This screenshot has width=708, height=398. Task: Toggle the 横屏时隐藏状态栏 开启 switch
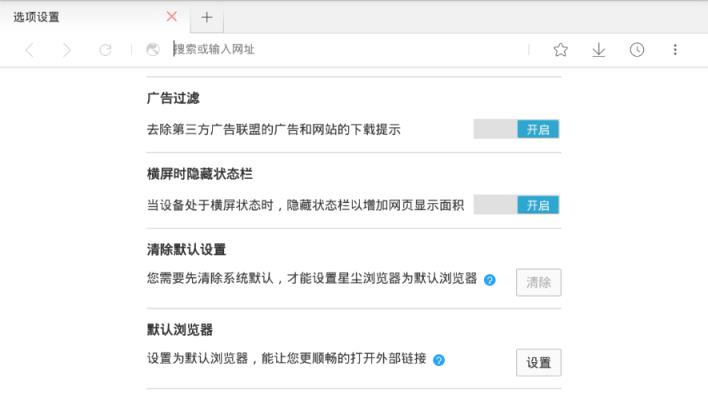point(517,205)
